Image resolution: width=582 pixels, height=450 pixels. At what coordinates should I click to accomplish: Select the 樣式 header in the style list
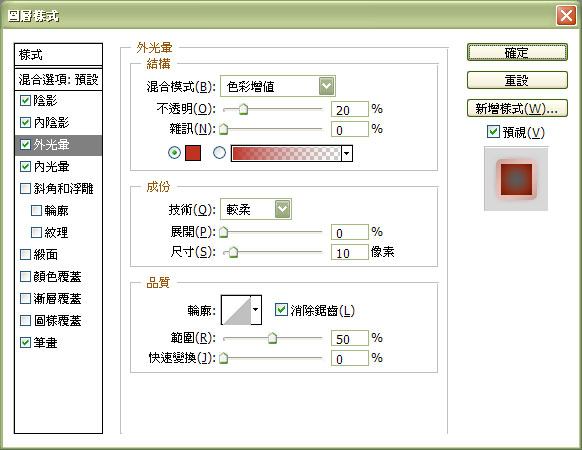pyautogui.click(x=58, y=55)
